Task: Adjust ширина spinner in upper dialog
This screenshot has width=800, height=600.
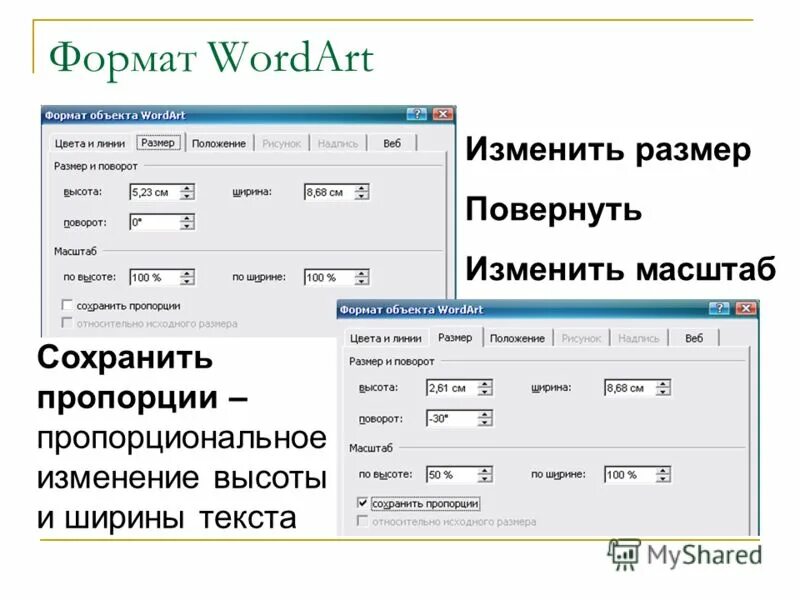Action: (x=362, y=192)
